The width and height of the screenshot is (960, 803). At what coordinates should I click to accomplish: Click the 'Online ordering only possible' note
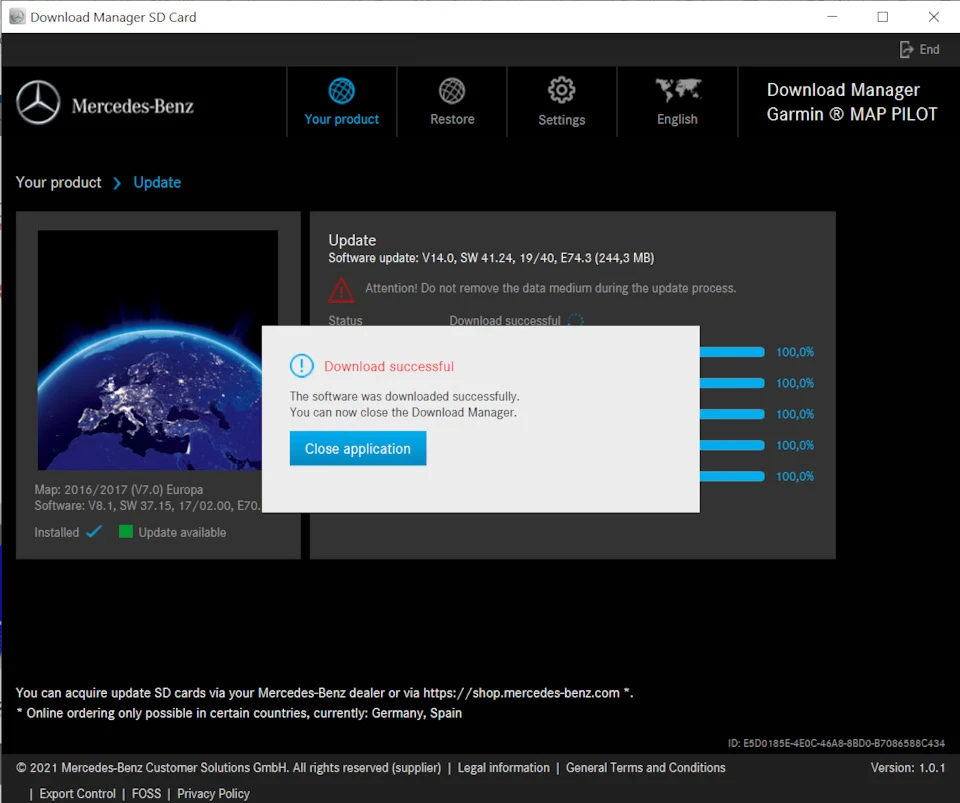click(x=239, y=713)
